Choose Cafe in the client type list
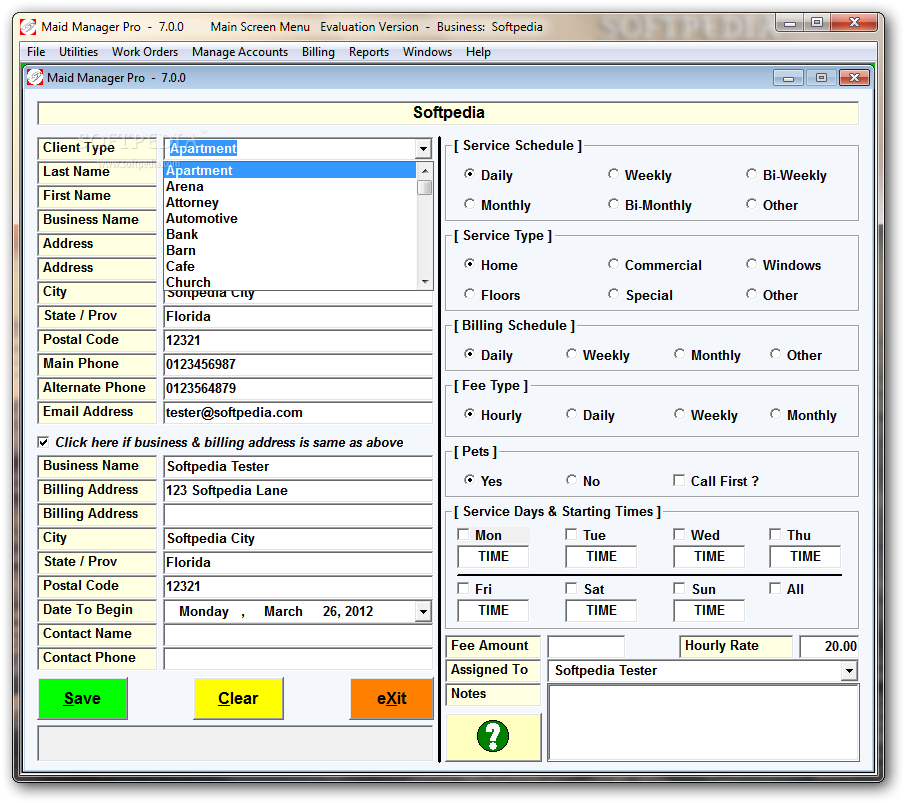Screen dimensions: 905x803 click(x=290, y=267)
